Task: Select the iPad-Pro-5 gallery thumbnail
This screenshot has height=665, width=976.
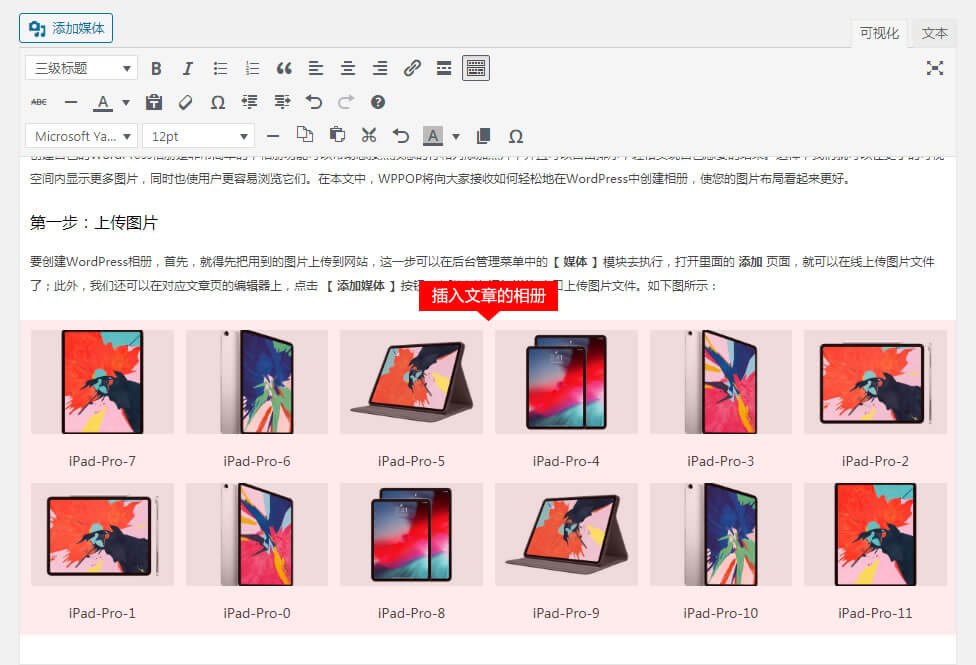Action: (411, 382)
